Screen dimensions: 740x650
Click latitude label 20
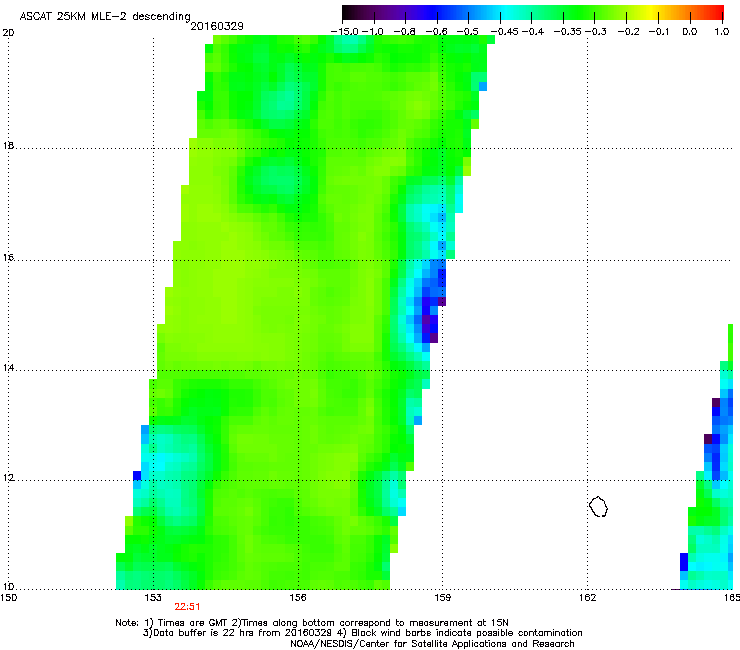(8, 33)
